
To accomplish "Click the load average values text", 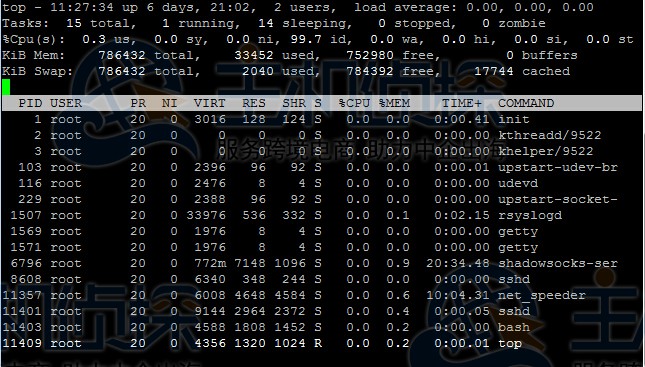I will tap(530, 7).
